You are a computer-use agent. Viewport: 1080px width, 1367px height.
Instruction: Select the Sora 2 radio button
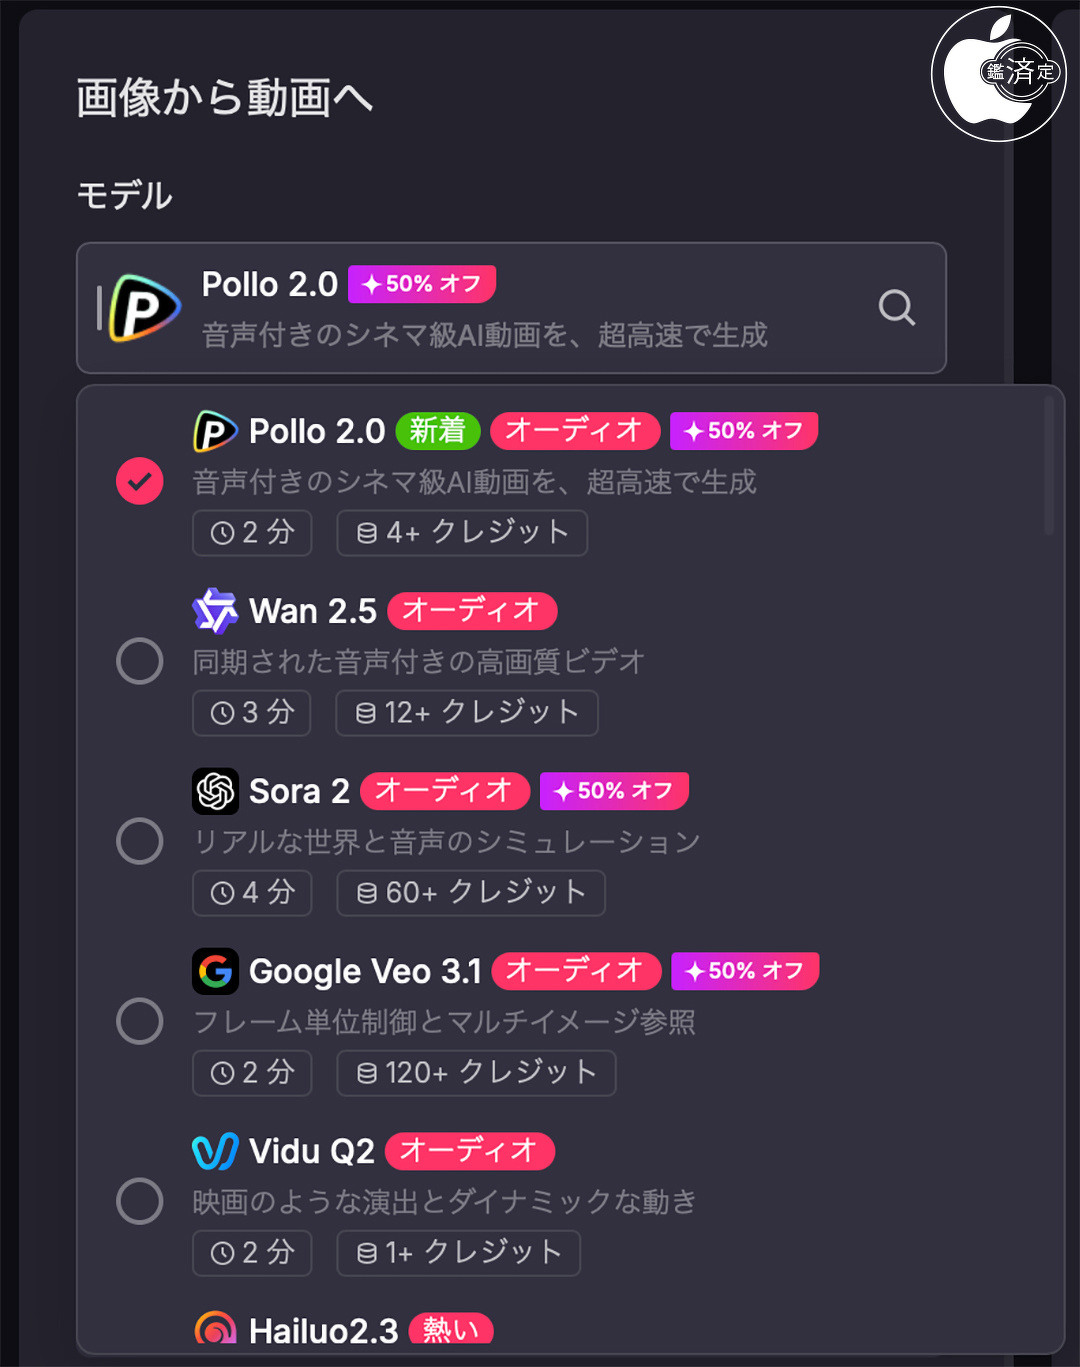[x=140, y=841]
